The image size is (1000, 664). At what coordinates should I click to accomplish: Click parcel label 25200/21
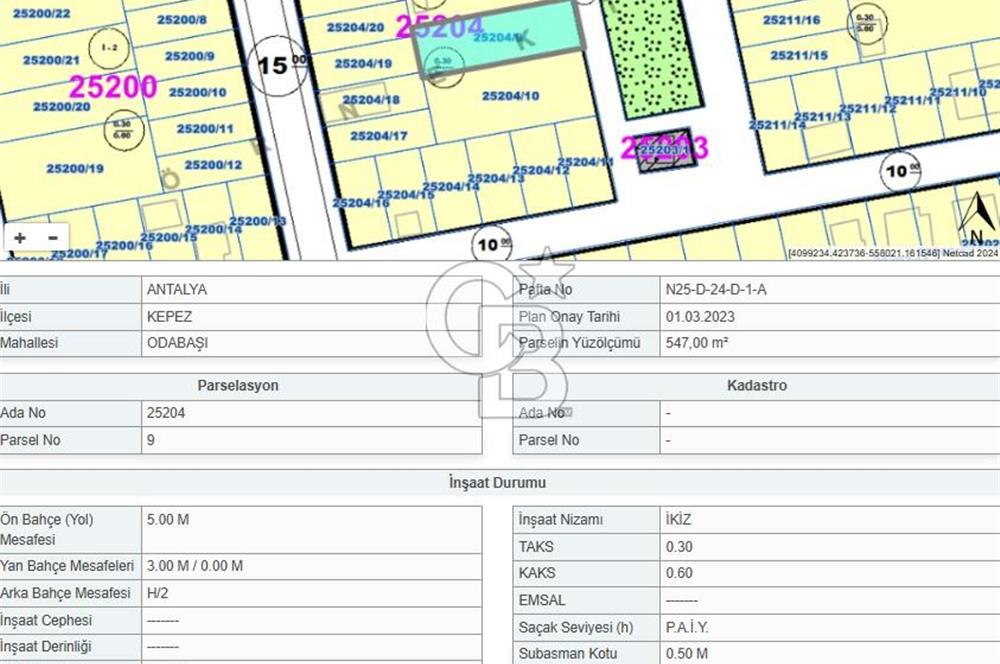[51, 61]
